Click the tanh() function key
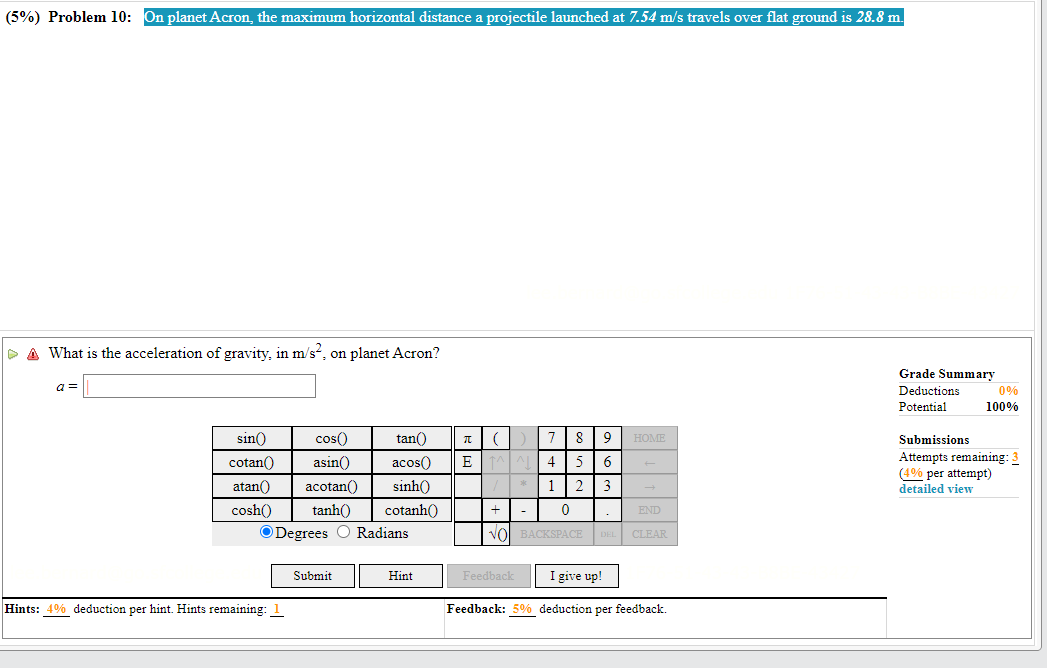Image resolution: width=1047 pixels, height=668 pixels. 331,510
